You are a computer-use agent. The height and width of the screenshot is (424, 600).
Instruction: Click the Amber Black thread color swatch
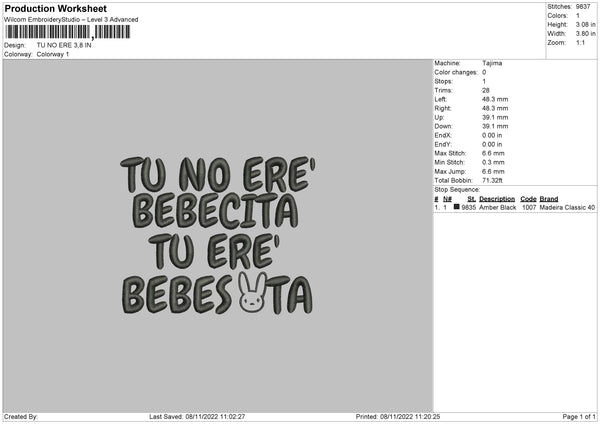coord(457,208)
